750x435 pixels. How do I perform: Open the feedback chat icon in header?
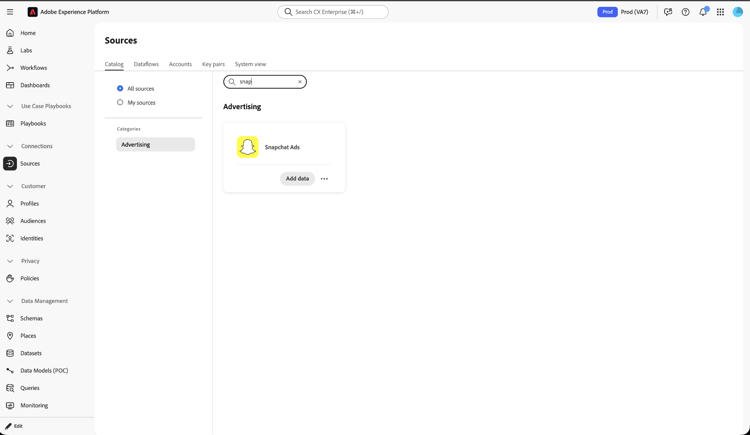668,12
